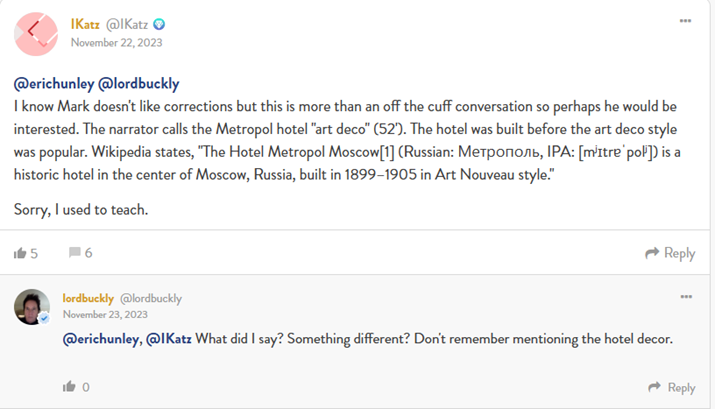715x409 pixels.
Task: Open three-dot options menu on IKatz's post
Action: pyautogui.click(x=685, y=21)
